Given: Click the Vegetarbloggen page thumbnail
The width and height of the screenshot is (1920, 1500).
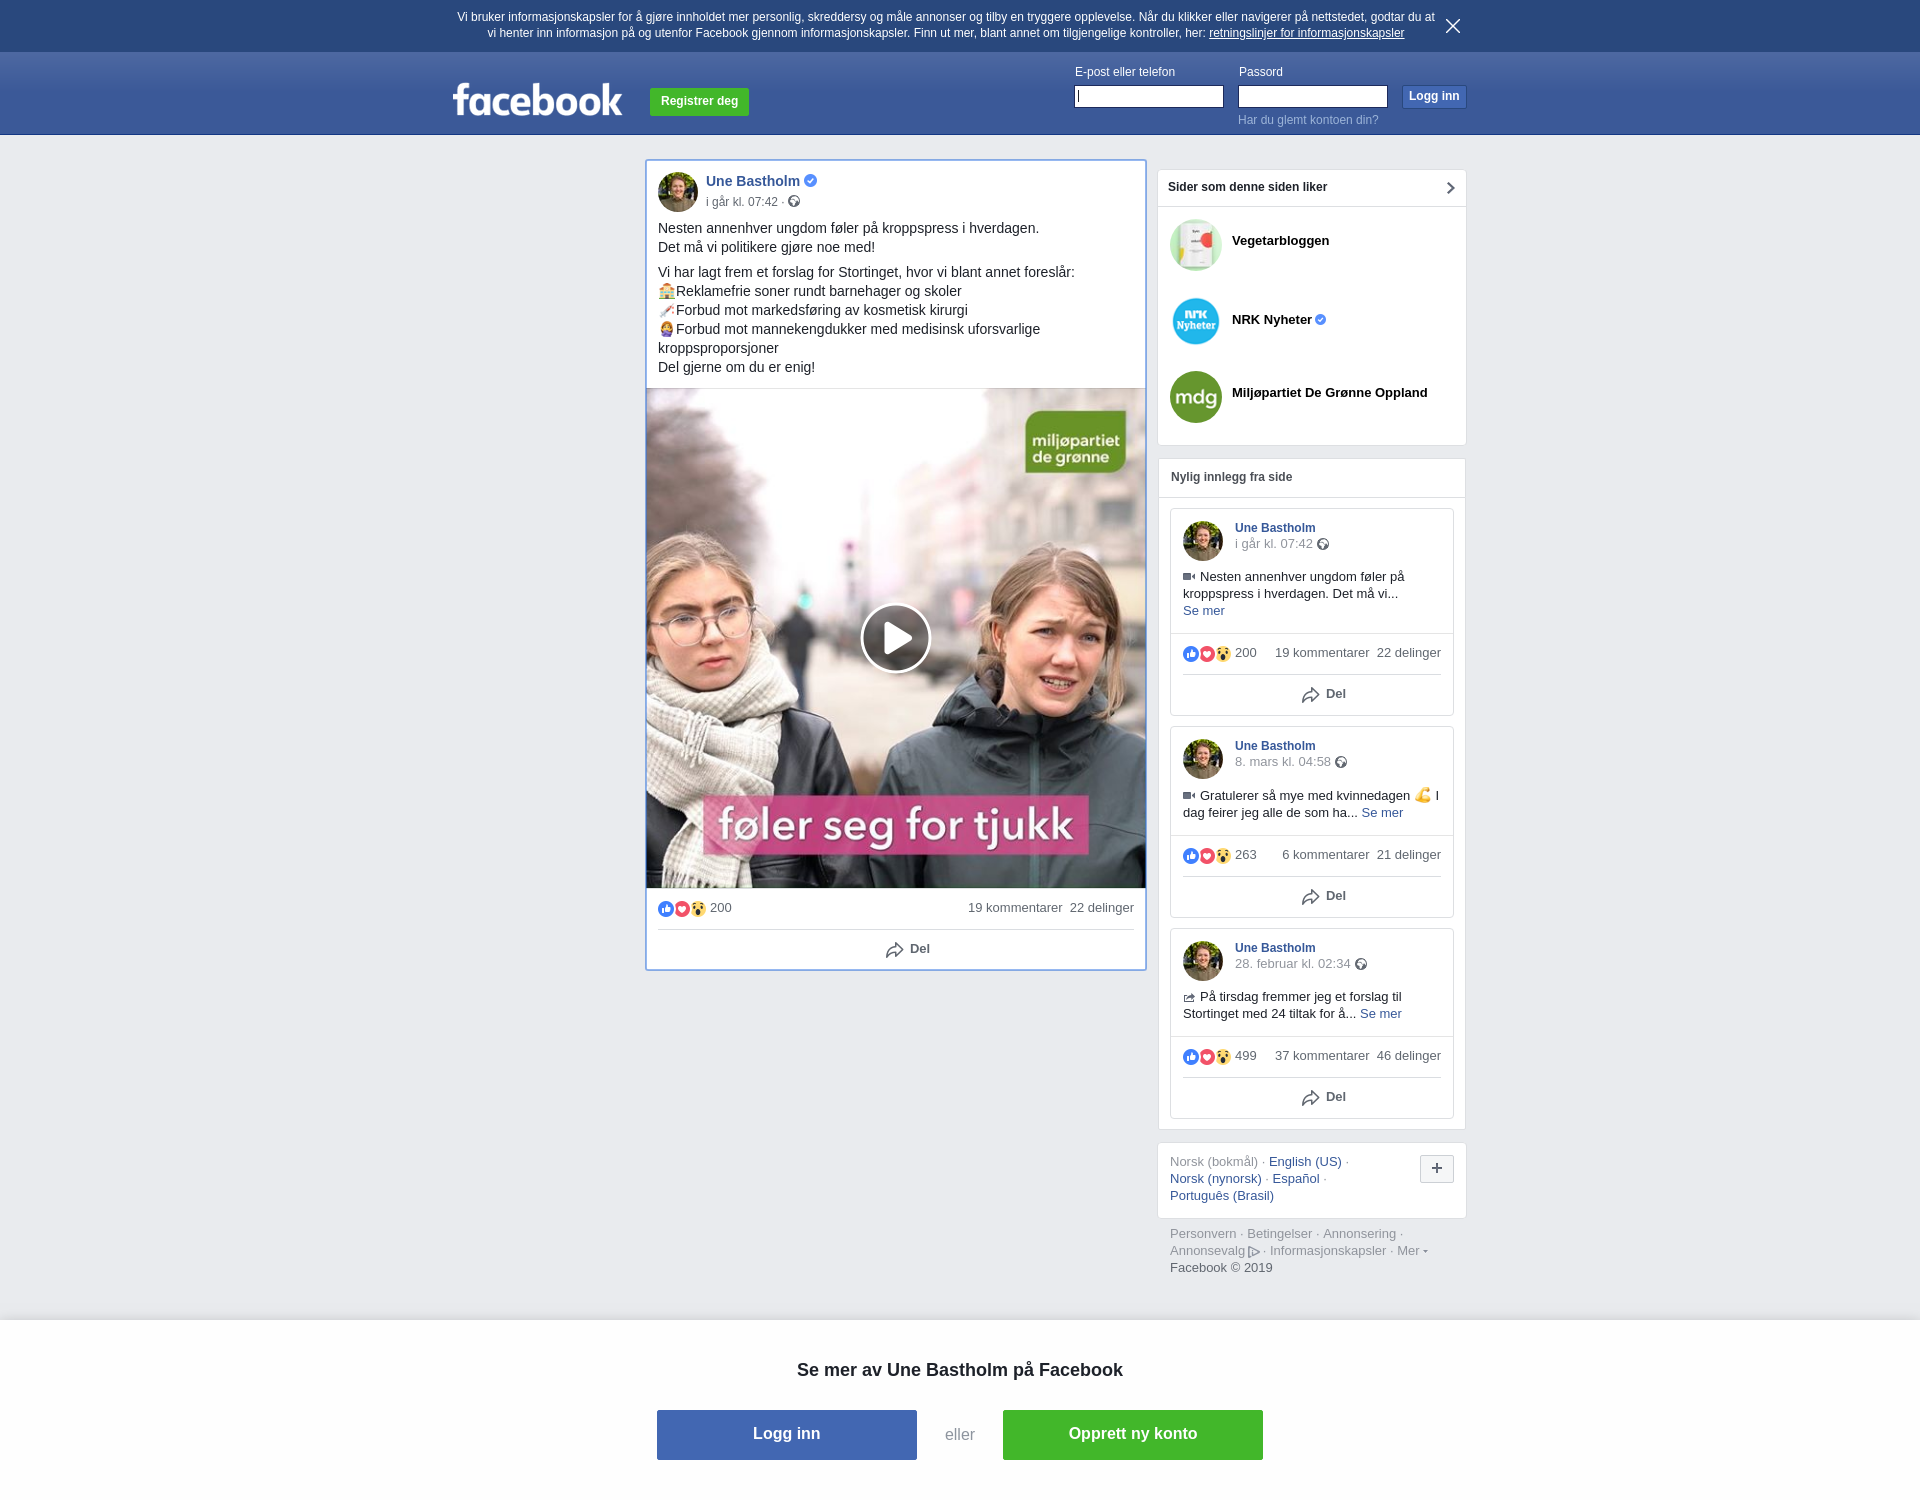Looking at the screenshot, I should tap(1195, 245).
